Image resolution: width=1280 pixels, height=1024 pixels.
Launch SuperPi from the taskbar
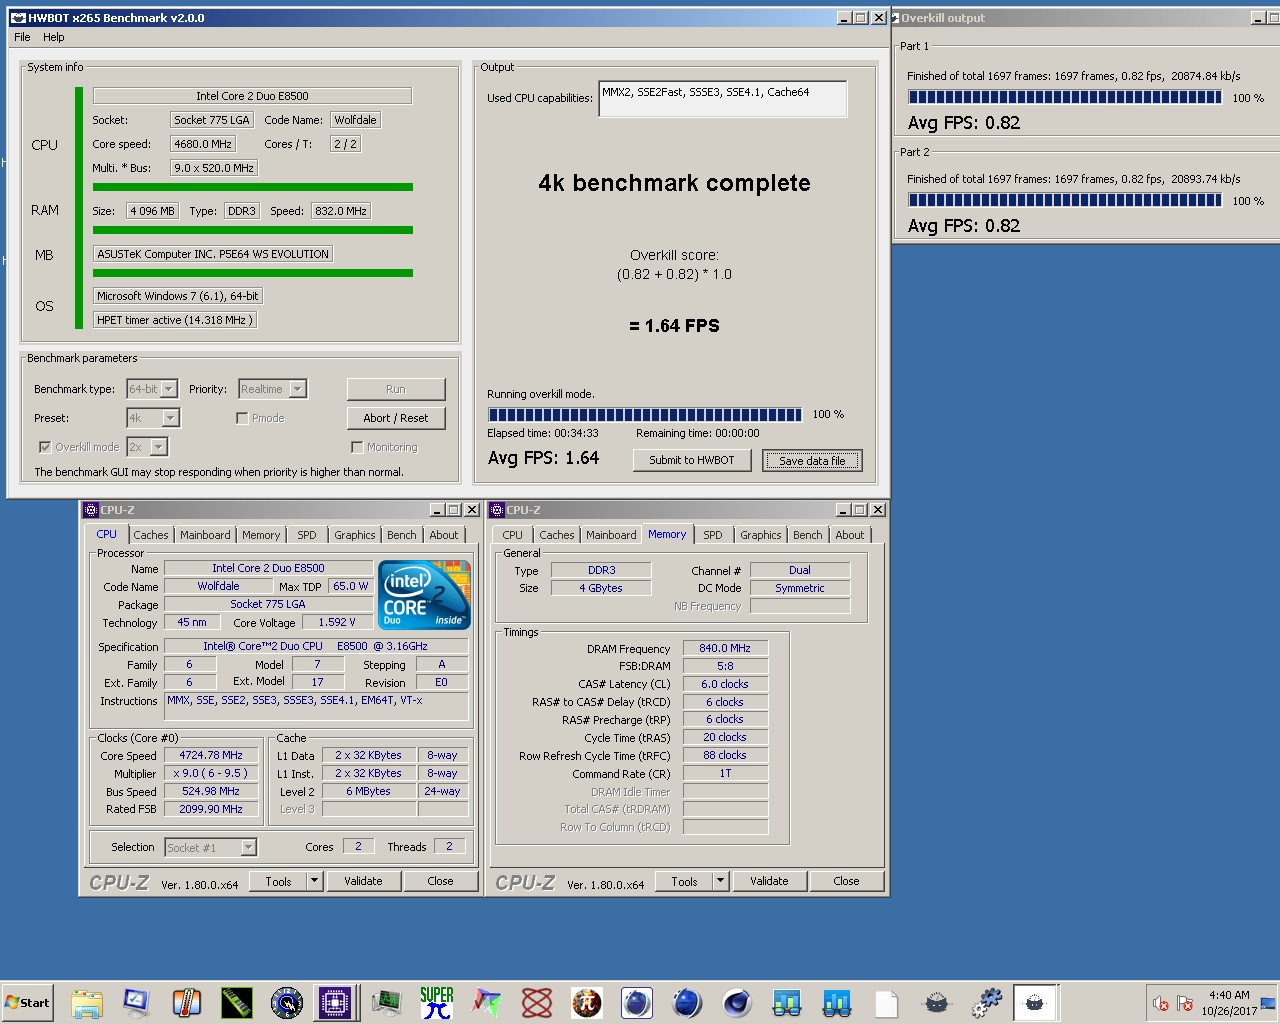437,1002
